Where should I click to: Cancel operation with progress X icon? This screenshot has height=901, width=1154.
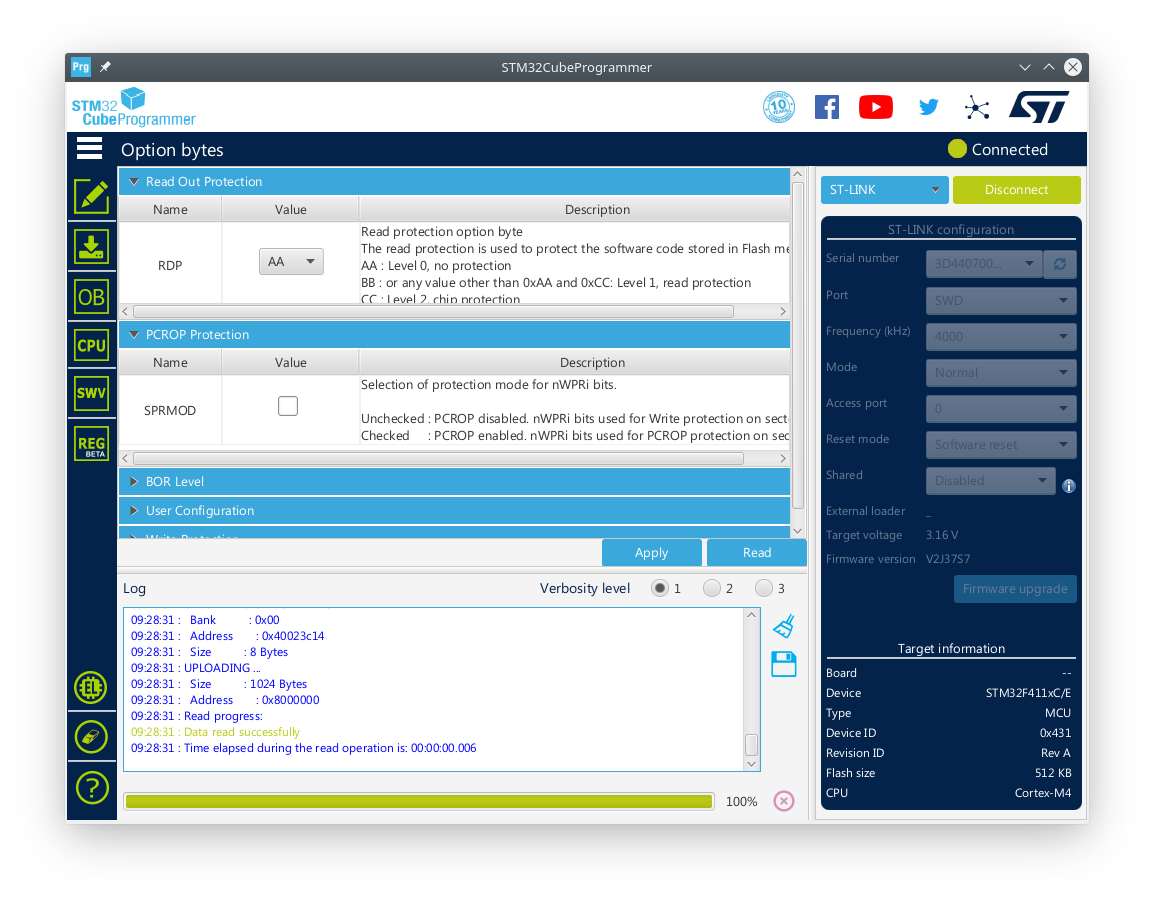click(x=784, y=801)
